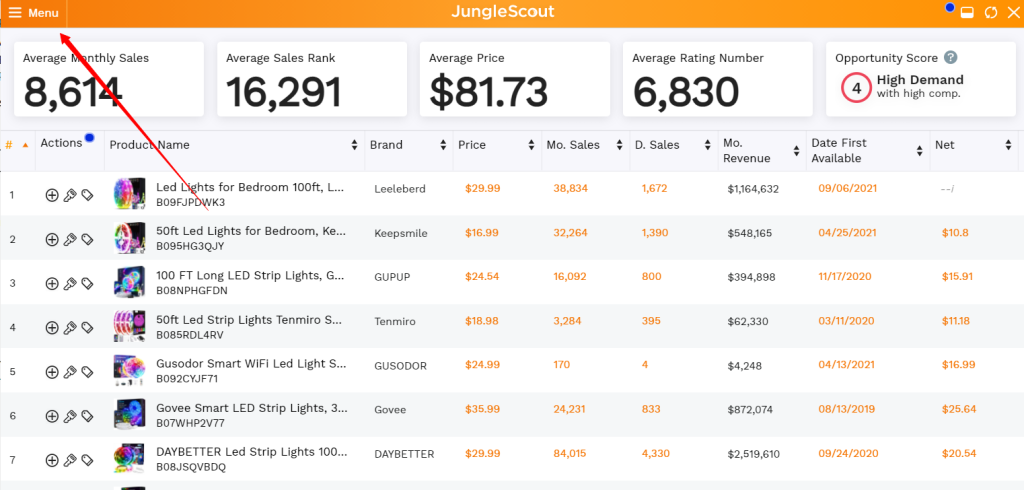Click the flashlight icon for GUSODOR row
Screen dimensions: 1024x490
point(70,372)
